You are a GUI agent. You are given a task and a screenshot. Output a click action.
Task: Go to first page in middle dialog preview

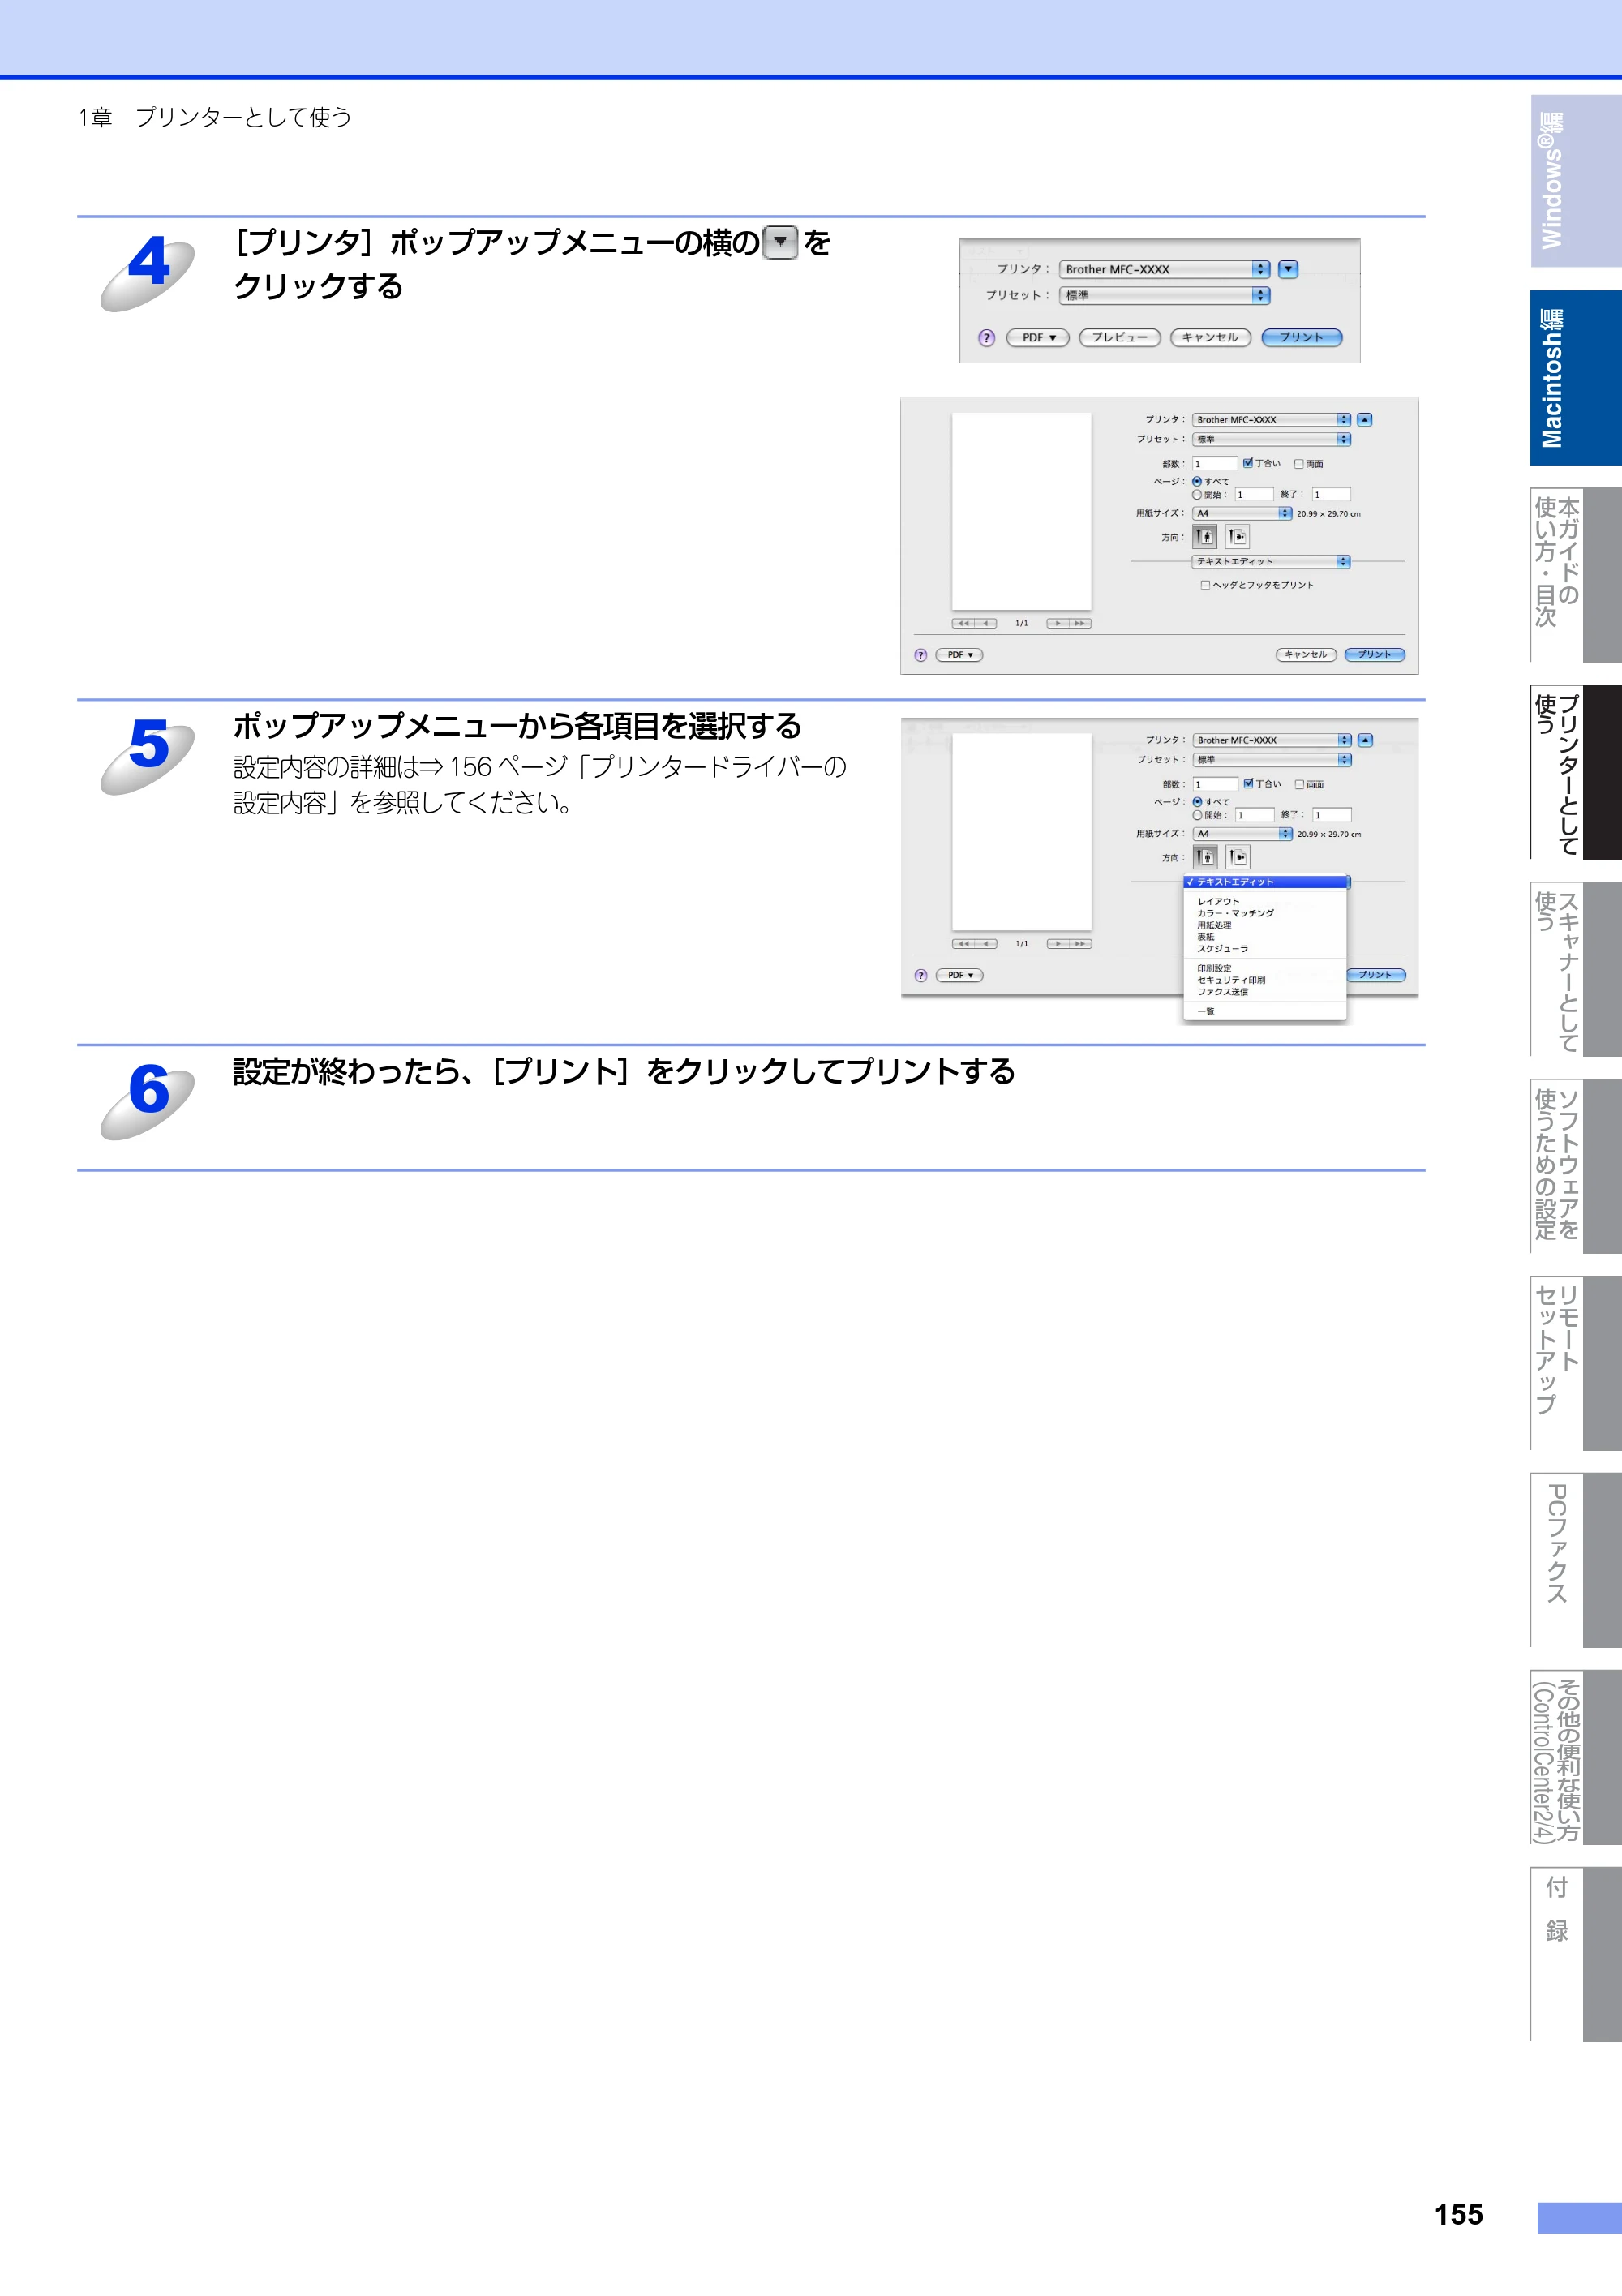coord(963,623)
